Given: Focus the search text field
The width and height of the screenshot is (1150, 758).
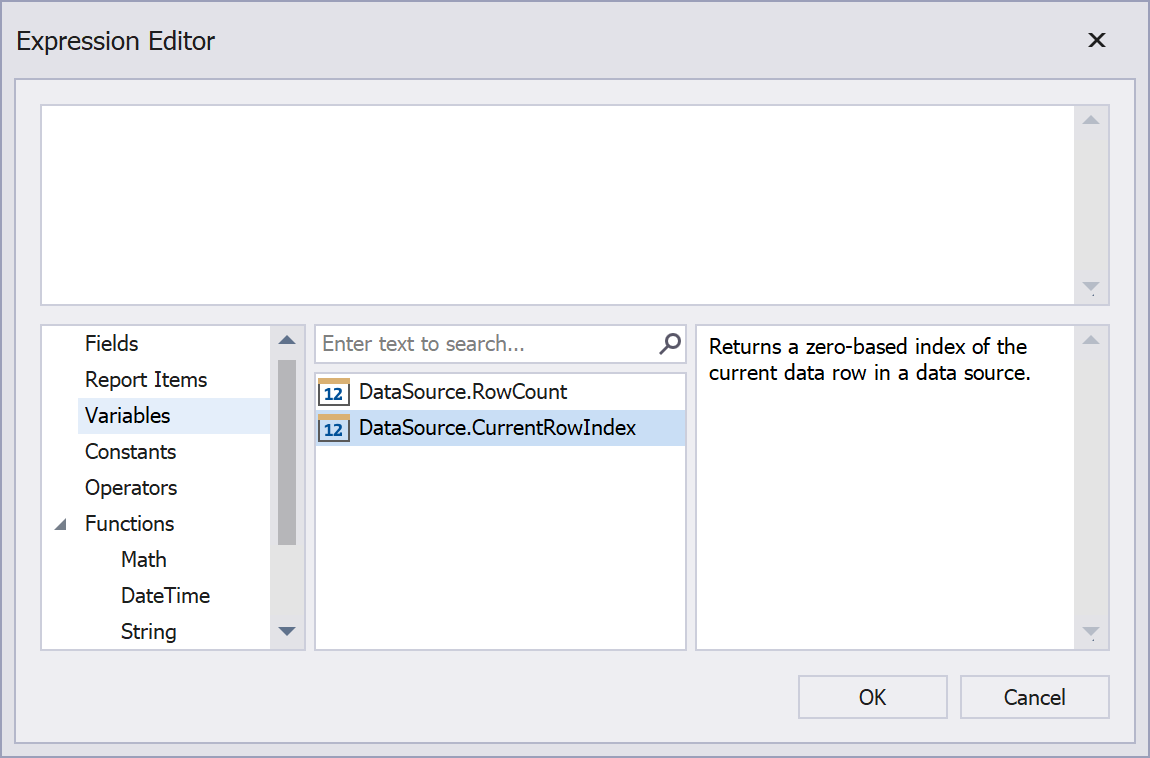Looking at the screenshot, I should tap(485, 344).
